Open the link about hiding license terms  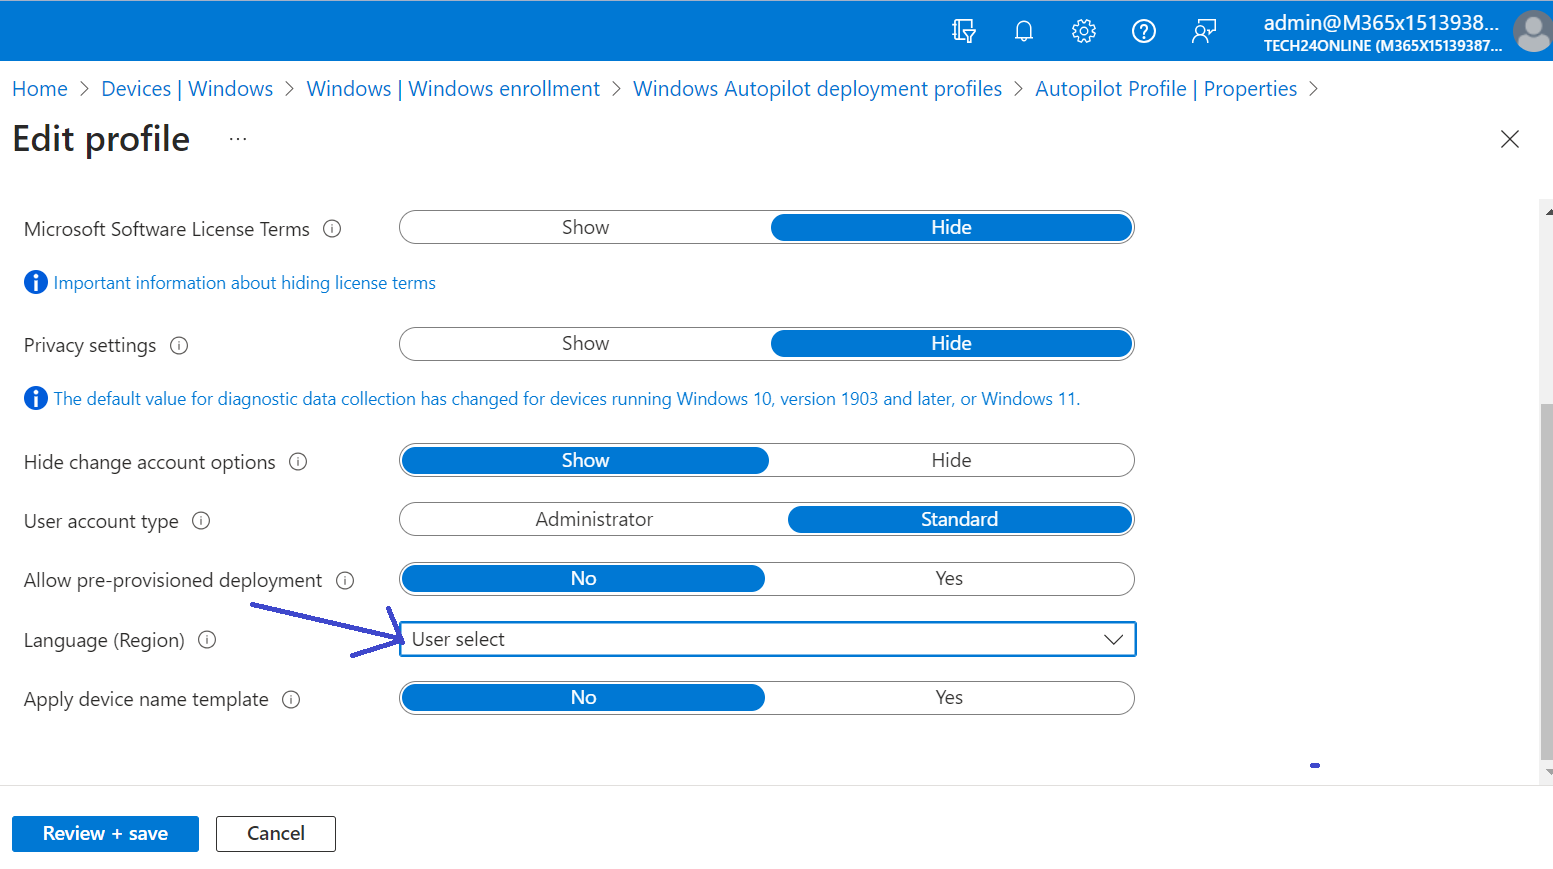pos(245,283)
